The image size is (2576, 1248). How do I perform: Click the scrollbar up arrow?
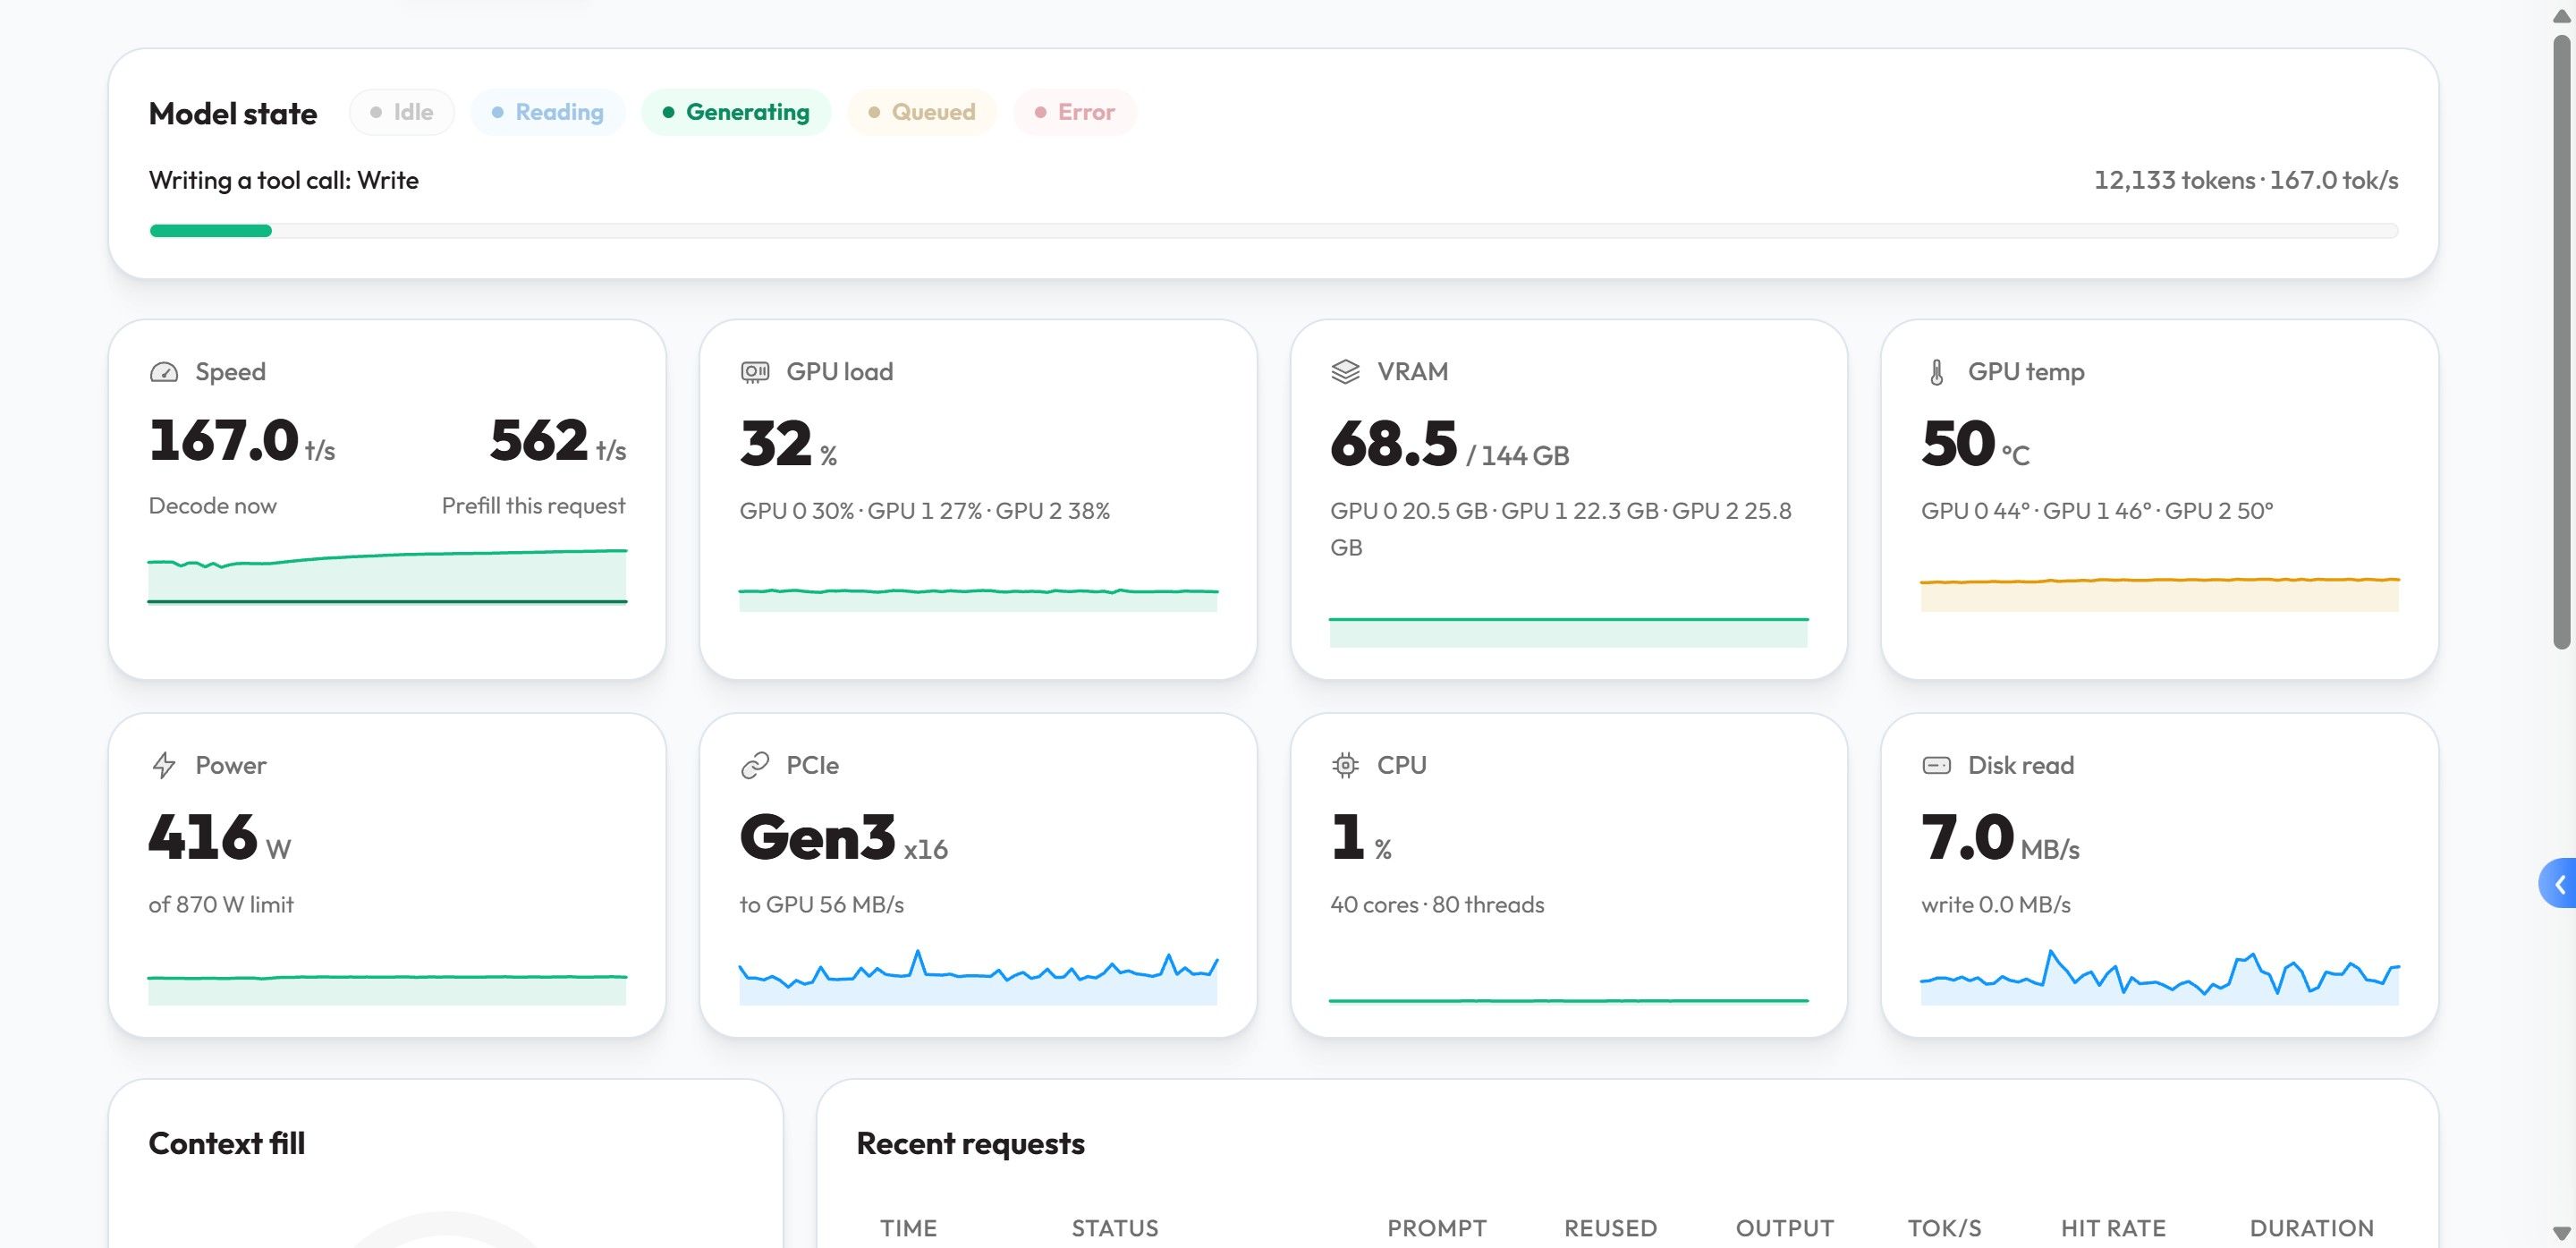point(2561,15)
